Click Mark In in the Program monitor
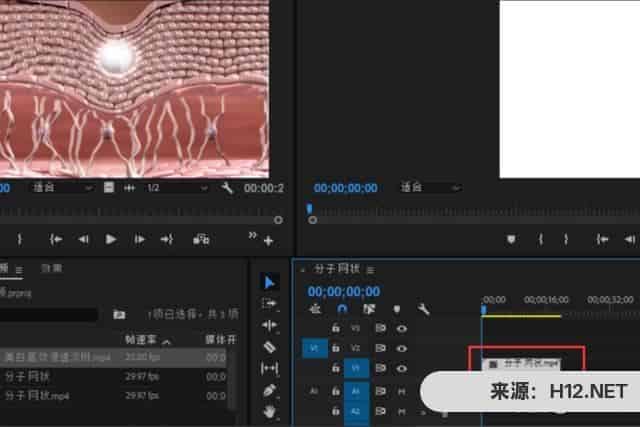 [x=540, y=239]
